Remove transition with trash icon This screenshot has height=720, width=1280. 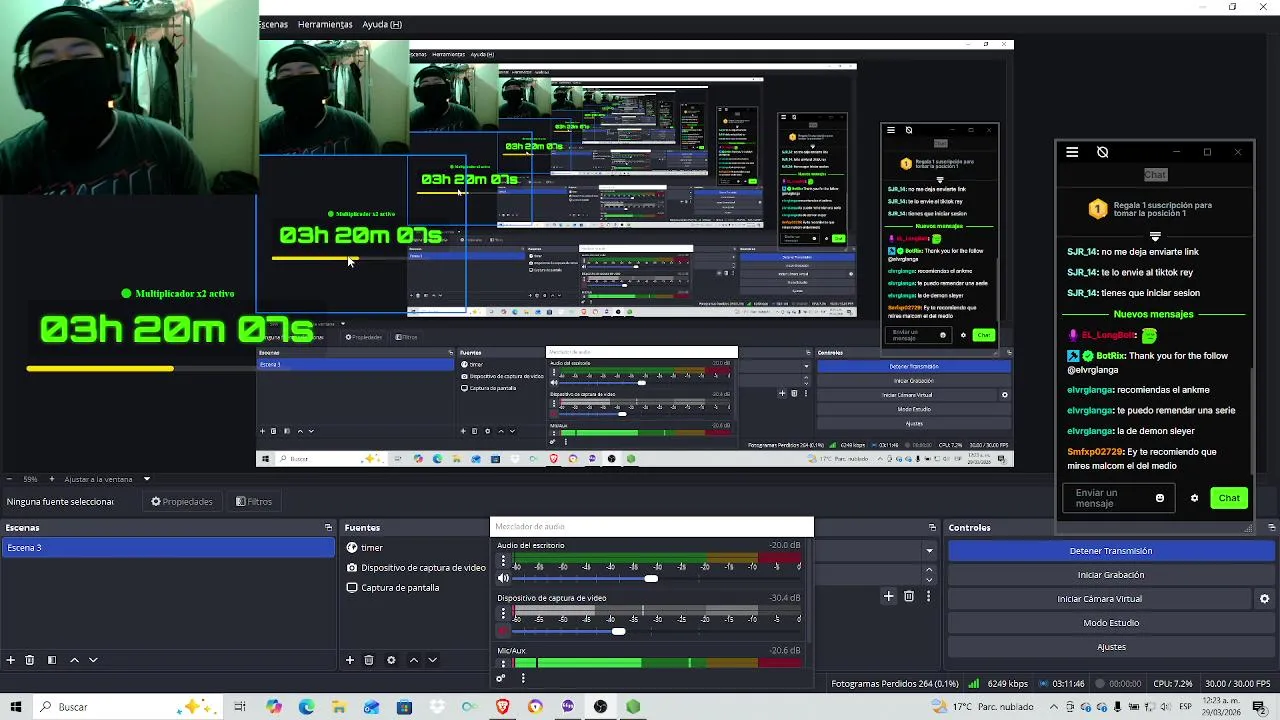click(x=908, y=596)
